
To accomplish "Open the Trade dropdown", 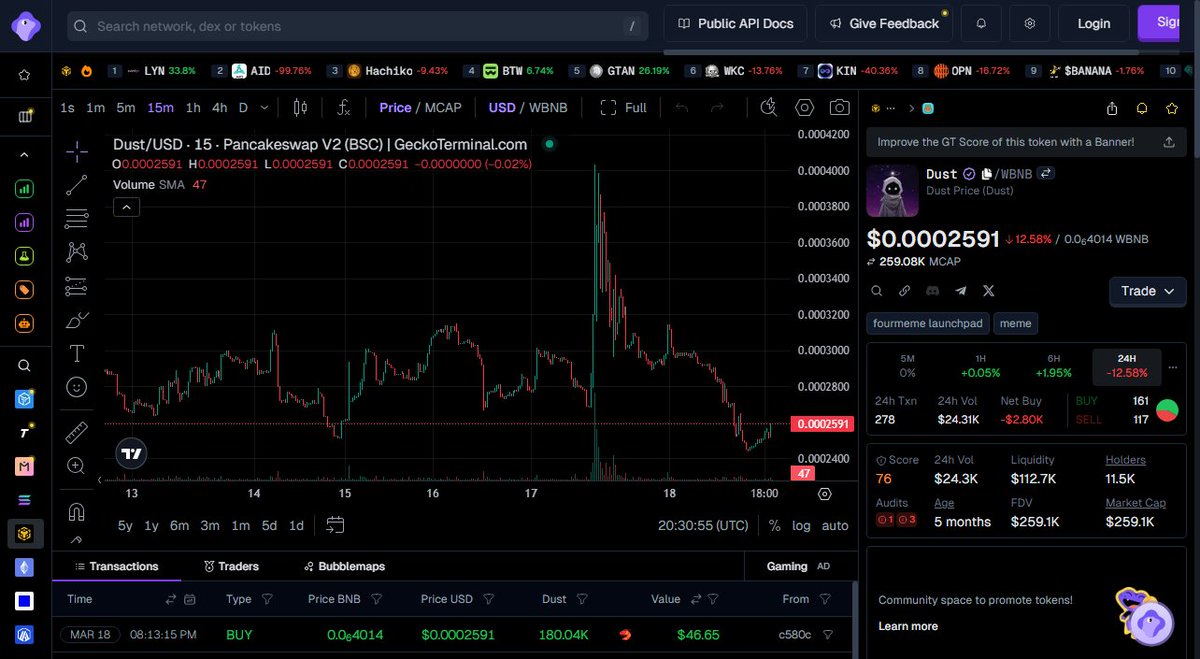I will pyautogui.click(x=1148, y=291).
